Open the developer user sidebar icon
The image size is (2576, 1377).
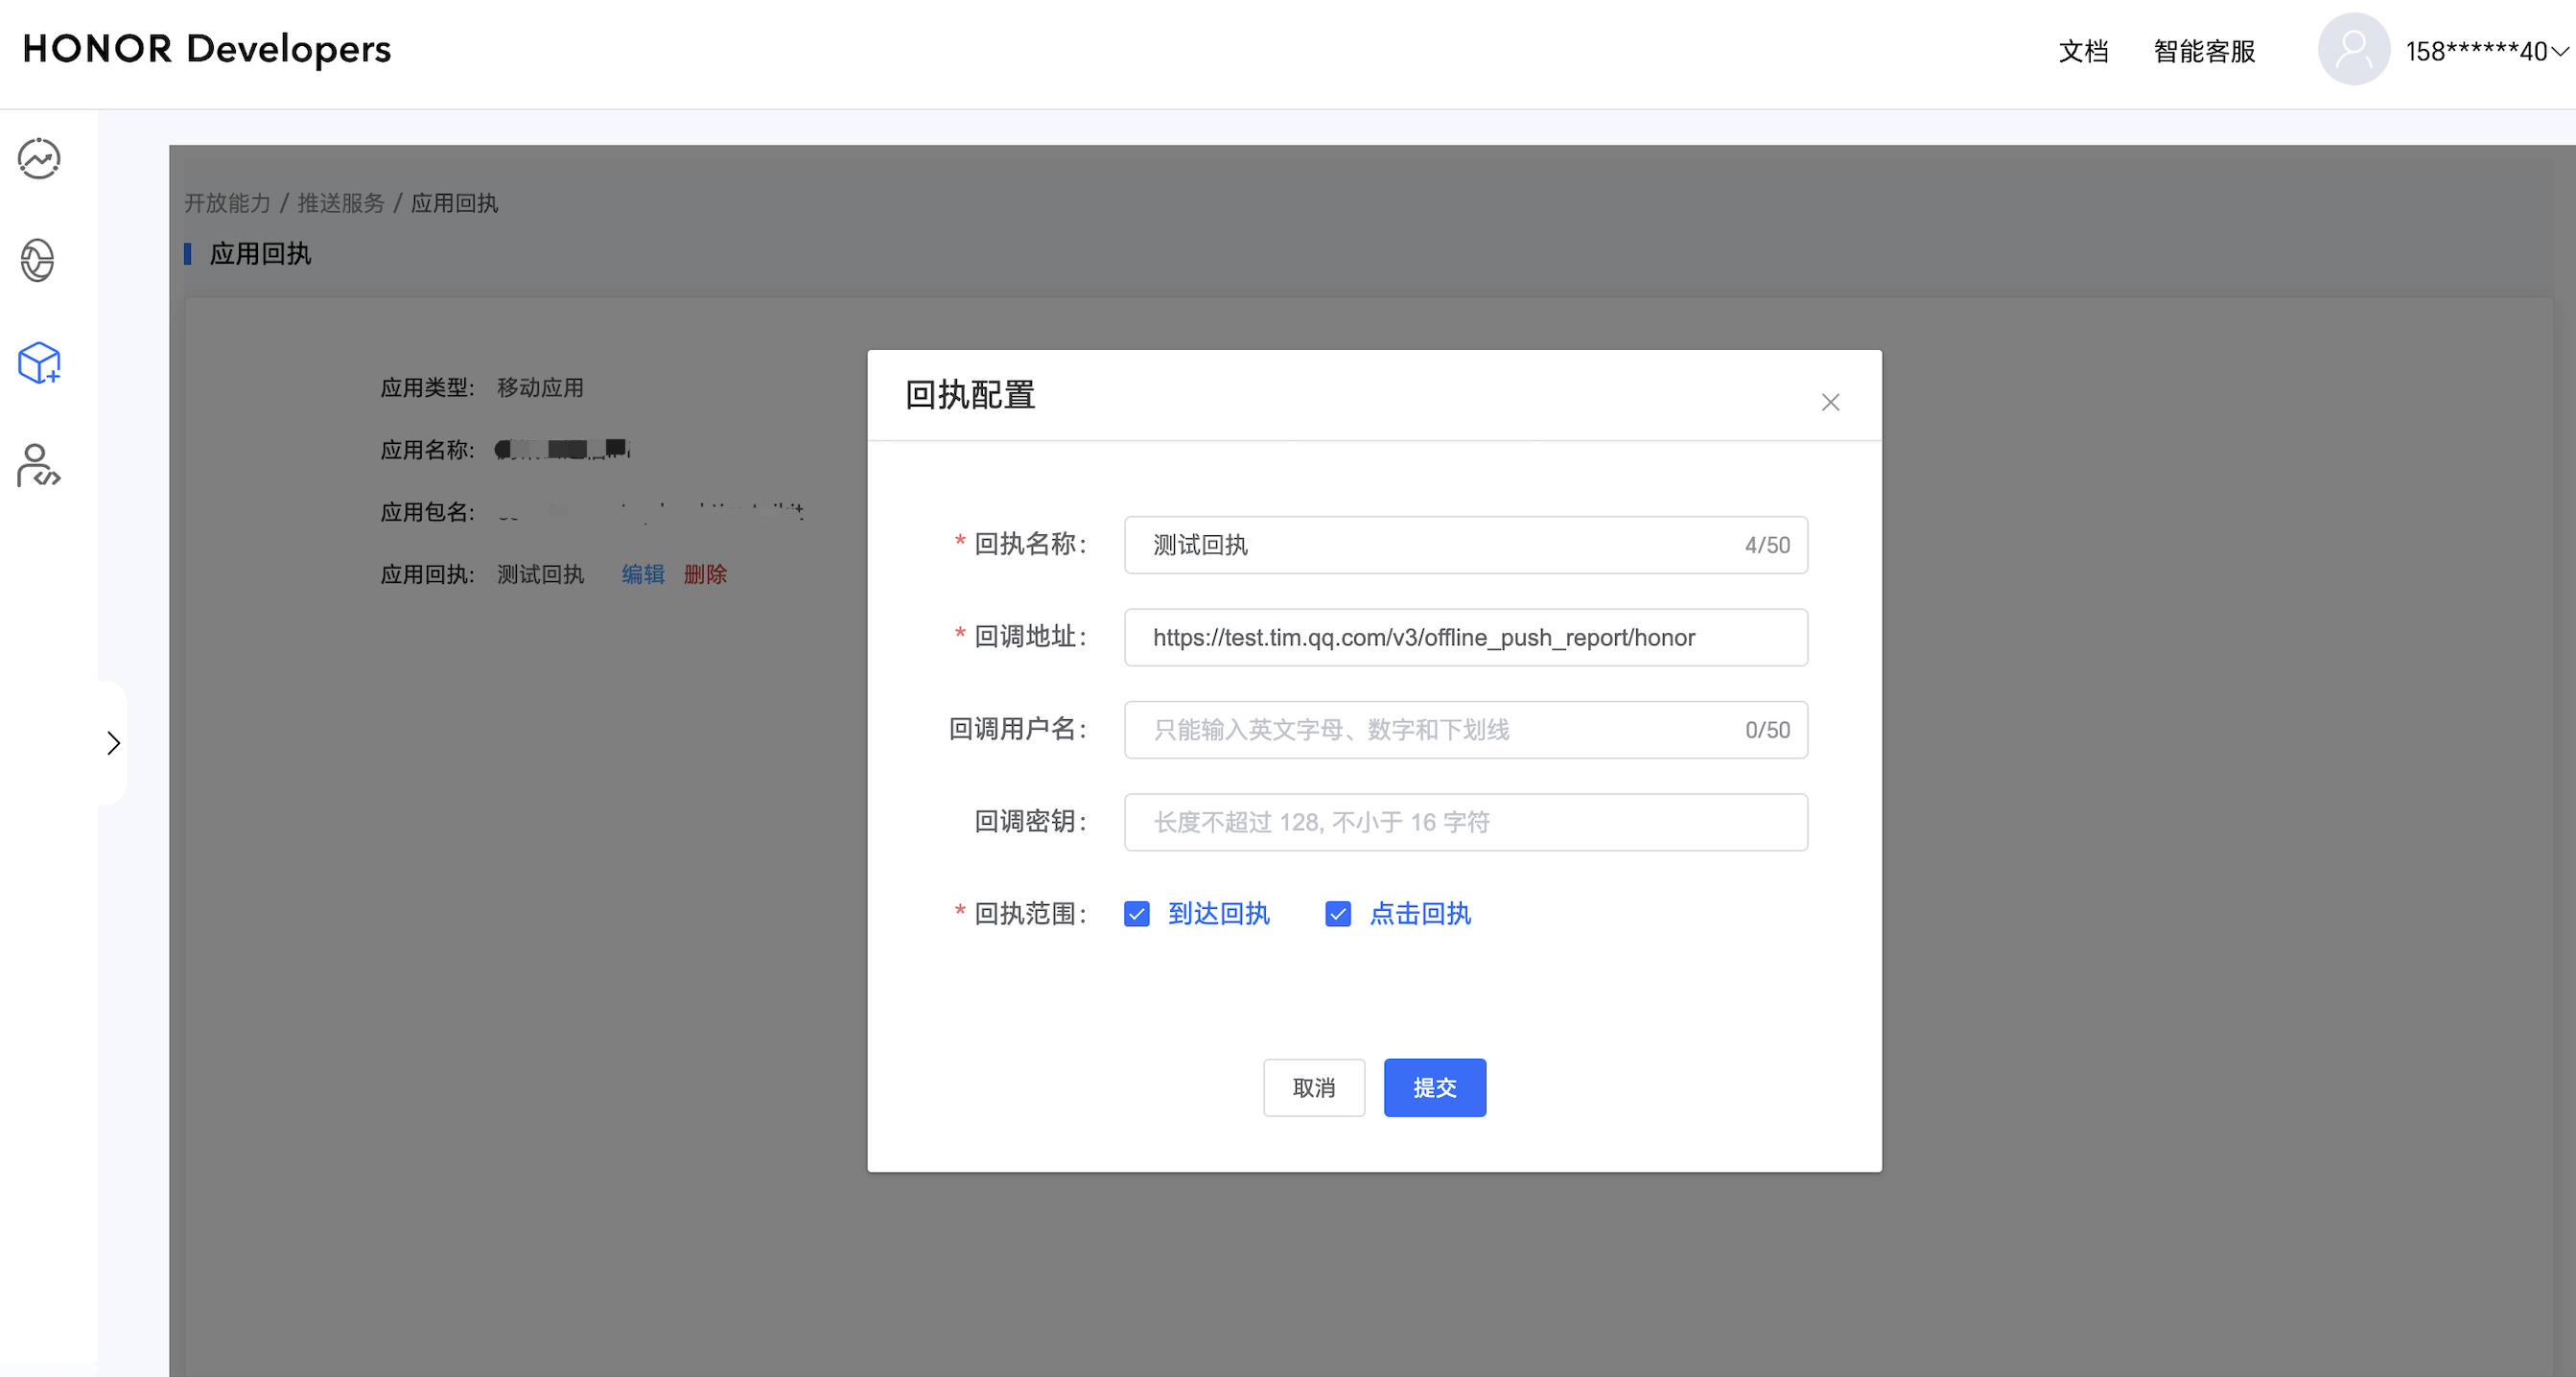tap(38, 466)
